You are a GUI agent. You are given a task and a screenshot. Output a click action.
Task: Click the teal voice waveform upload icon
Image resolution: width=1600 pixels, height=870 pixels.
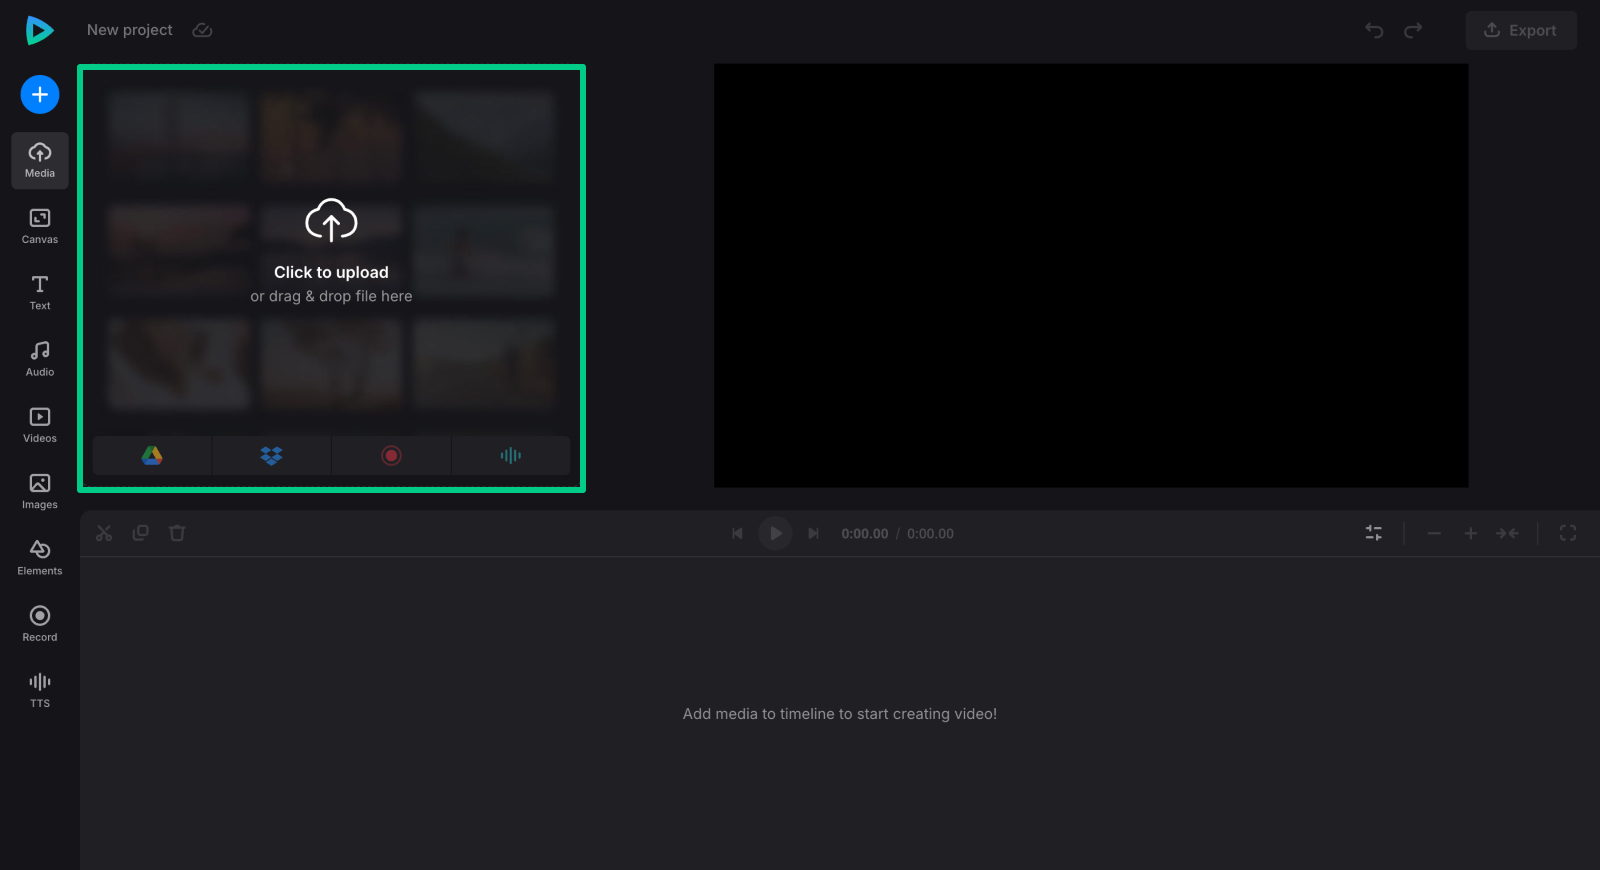pos(510,456)
